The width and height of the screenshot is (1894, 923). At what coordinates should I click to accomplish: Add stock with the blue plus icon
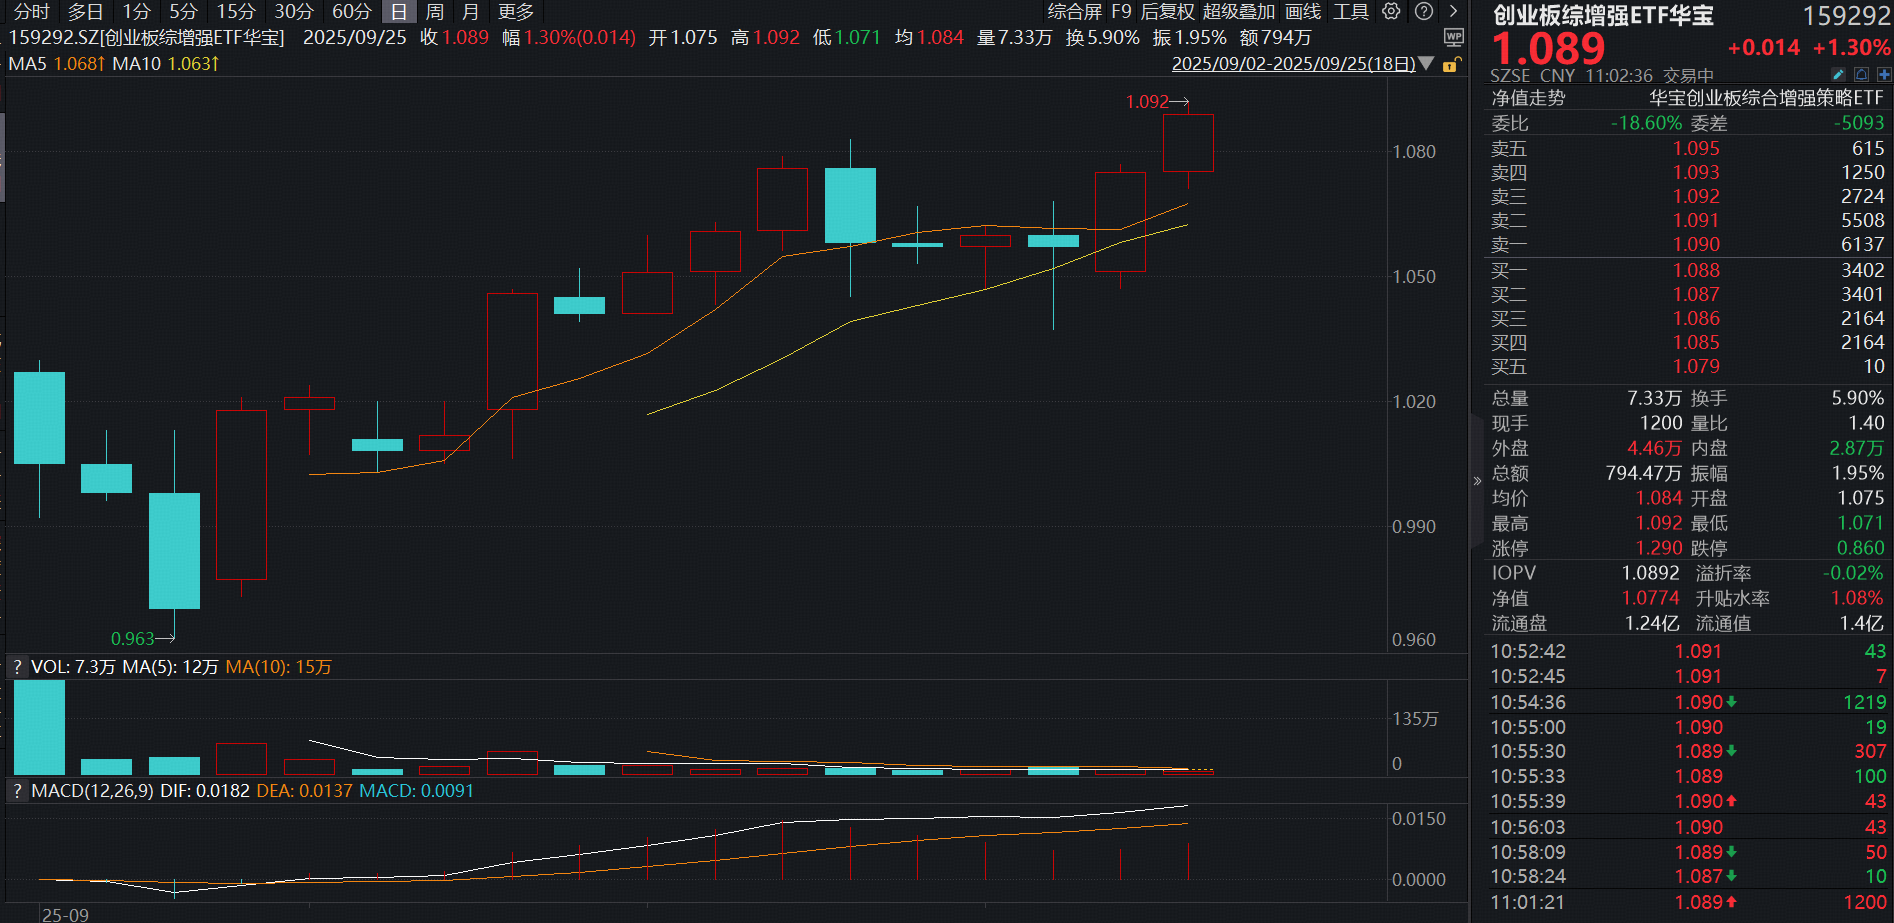(1884, 75)
